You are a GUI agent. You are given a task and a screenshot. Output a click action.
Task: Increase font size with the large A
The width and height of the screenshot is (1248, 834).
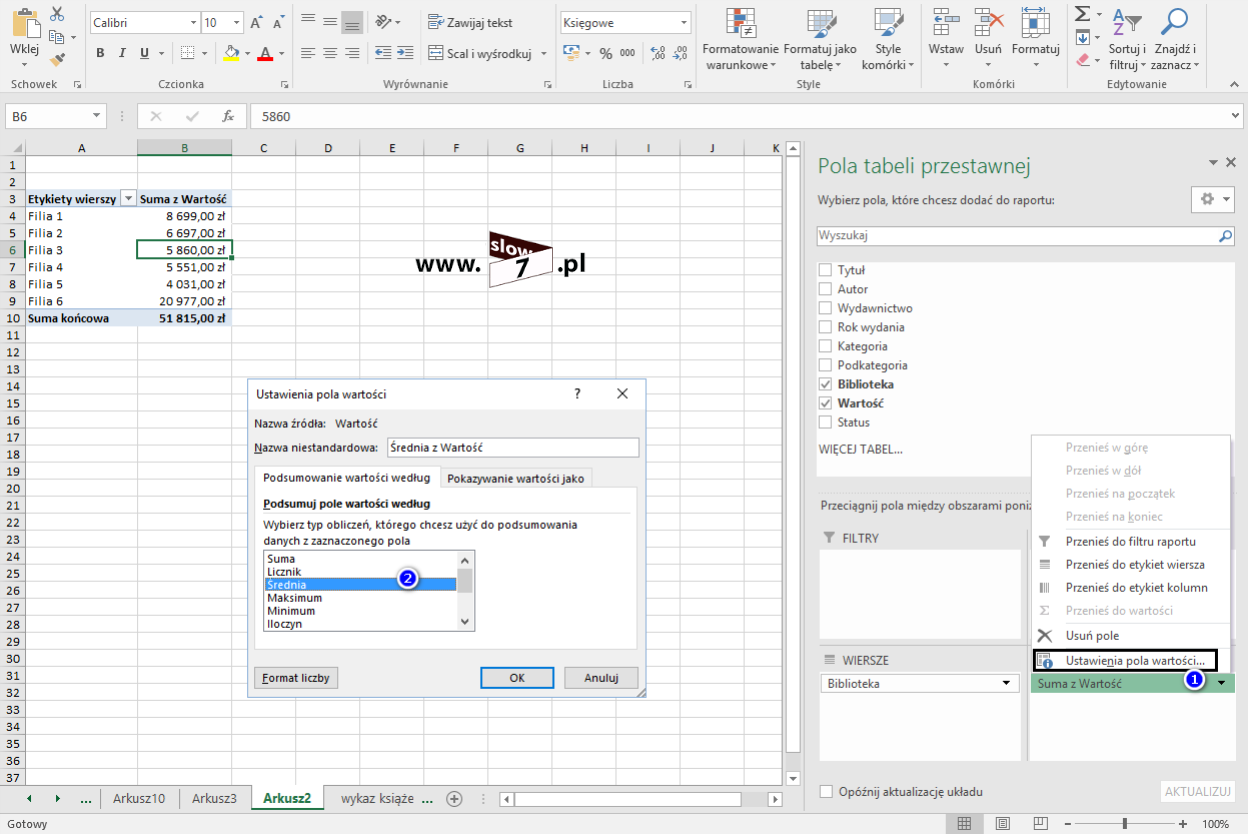257,22
